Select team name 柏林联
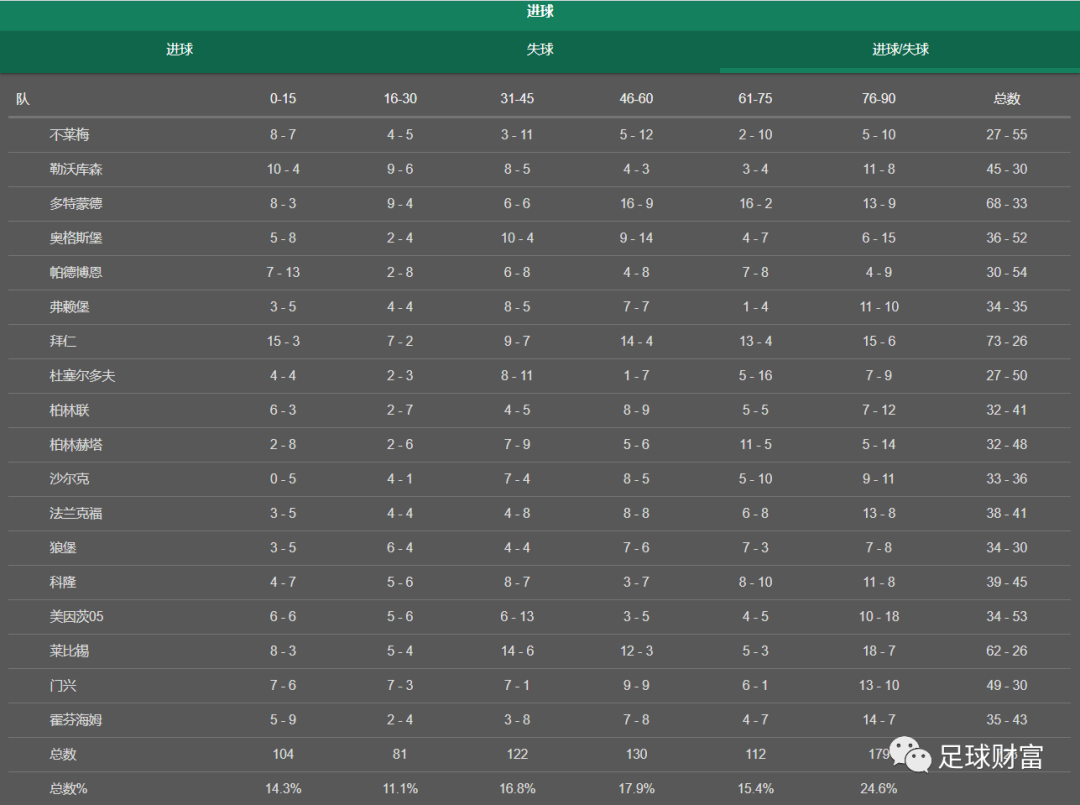Image resolution: width=1080 pixels, height=805 pixels. point(70,410)
